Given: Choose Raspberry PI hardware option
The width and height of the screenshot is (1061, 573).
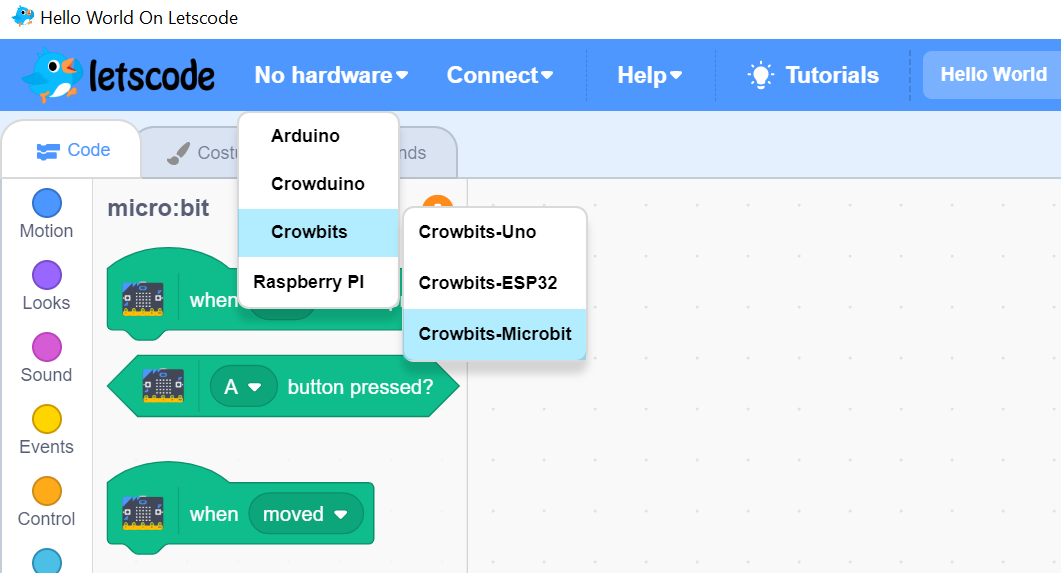Looking at the screenshot, I should point(319,281).
